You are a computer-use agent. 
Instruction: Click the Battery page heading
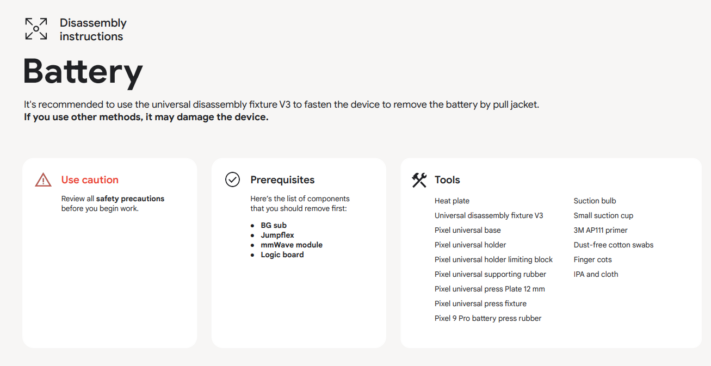83,72
